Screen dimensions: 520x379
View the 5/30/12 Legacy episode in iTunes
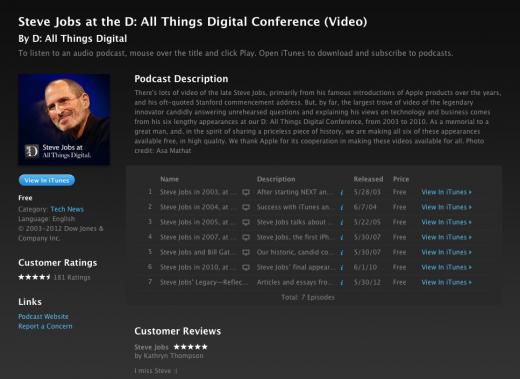(x=446, y=282)
